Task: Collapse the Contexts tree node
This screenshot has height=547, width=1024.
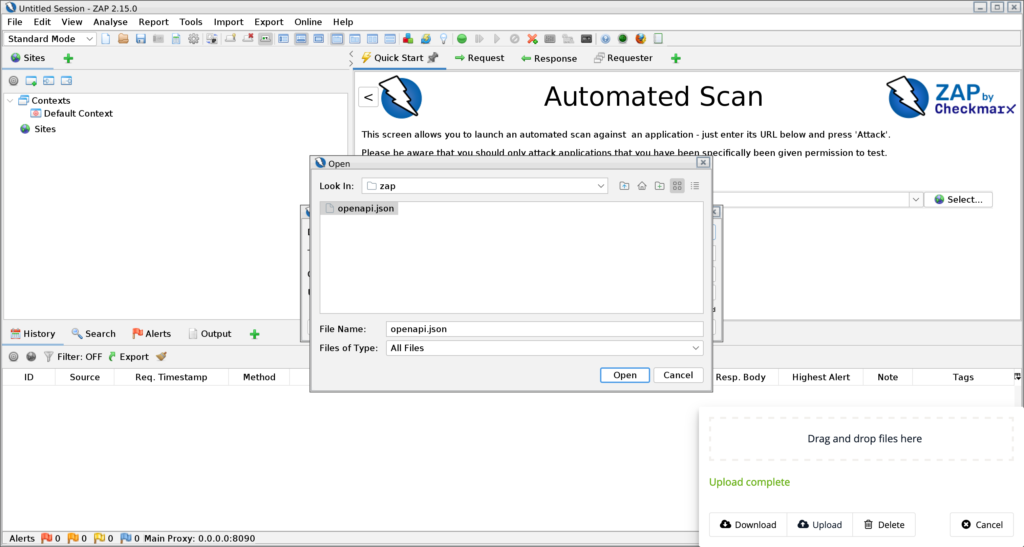Action: click(x=10, y=101)
